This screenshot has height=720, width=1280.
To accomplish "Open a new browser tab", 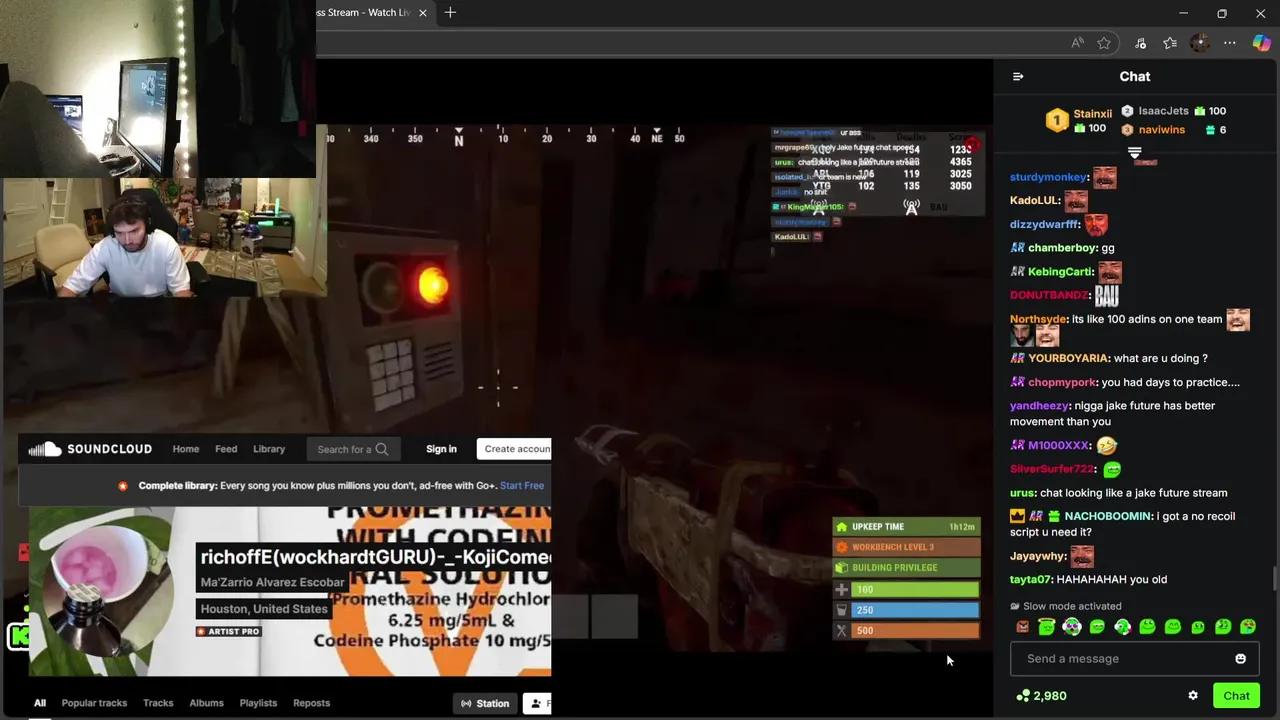I will coord(450,13).
